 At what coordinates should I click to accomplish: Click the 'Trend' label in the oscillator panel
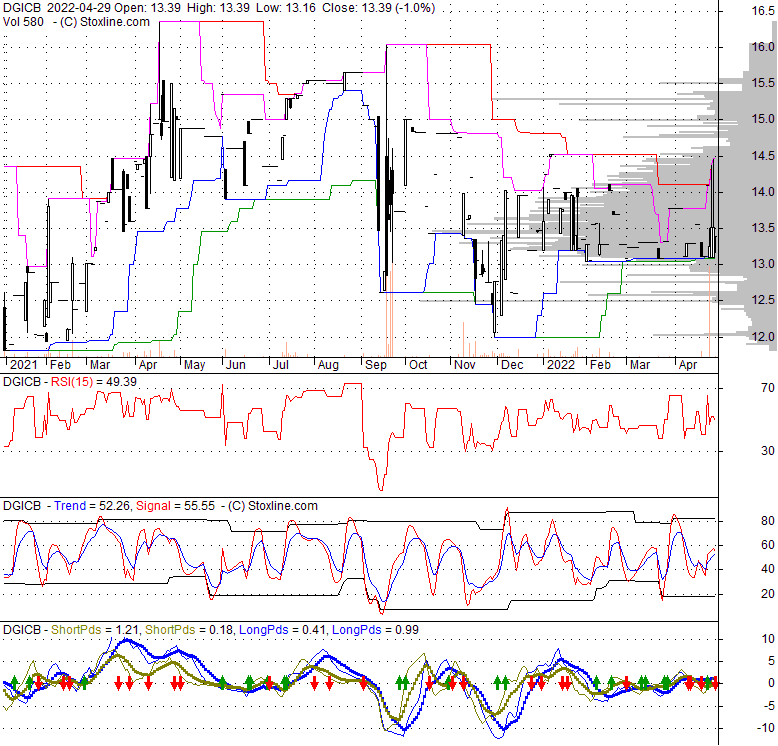coord(70,506)
